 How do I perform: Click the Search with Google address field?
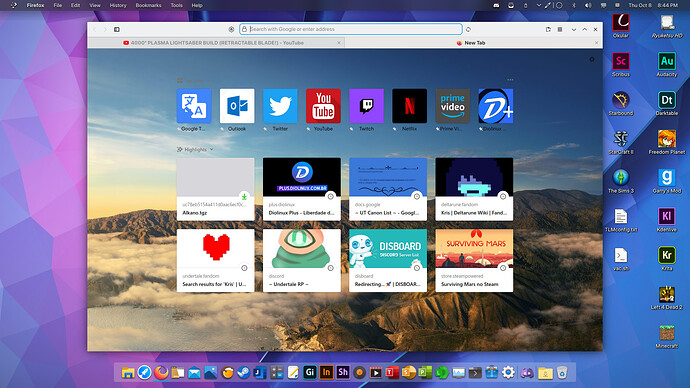pos(351,29)
